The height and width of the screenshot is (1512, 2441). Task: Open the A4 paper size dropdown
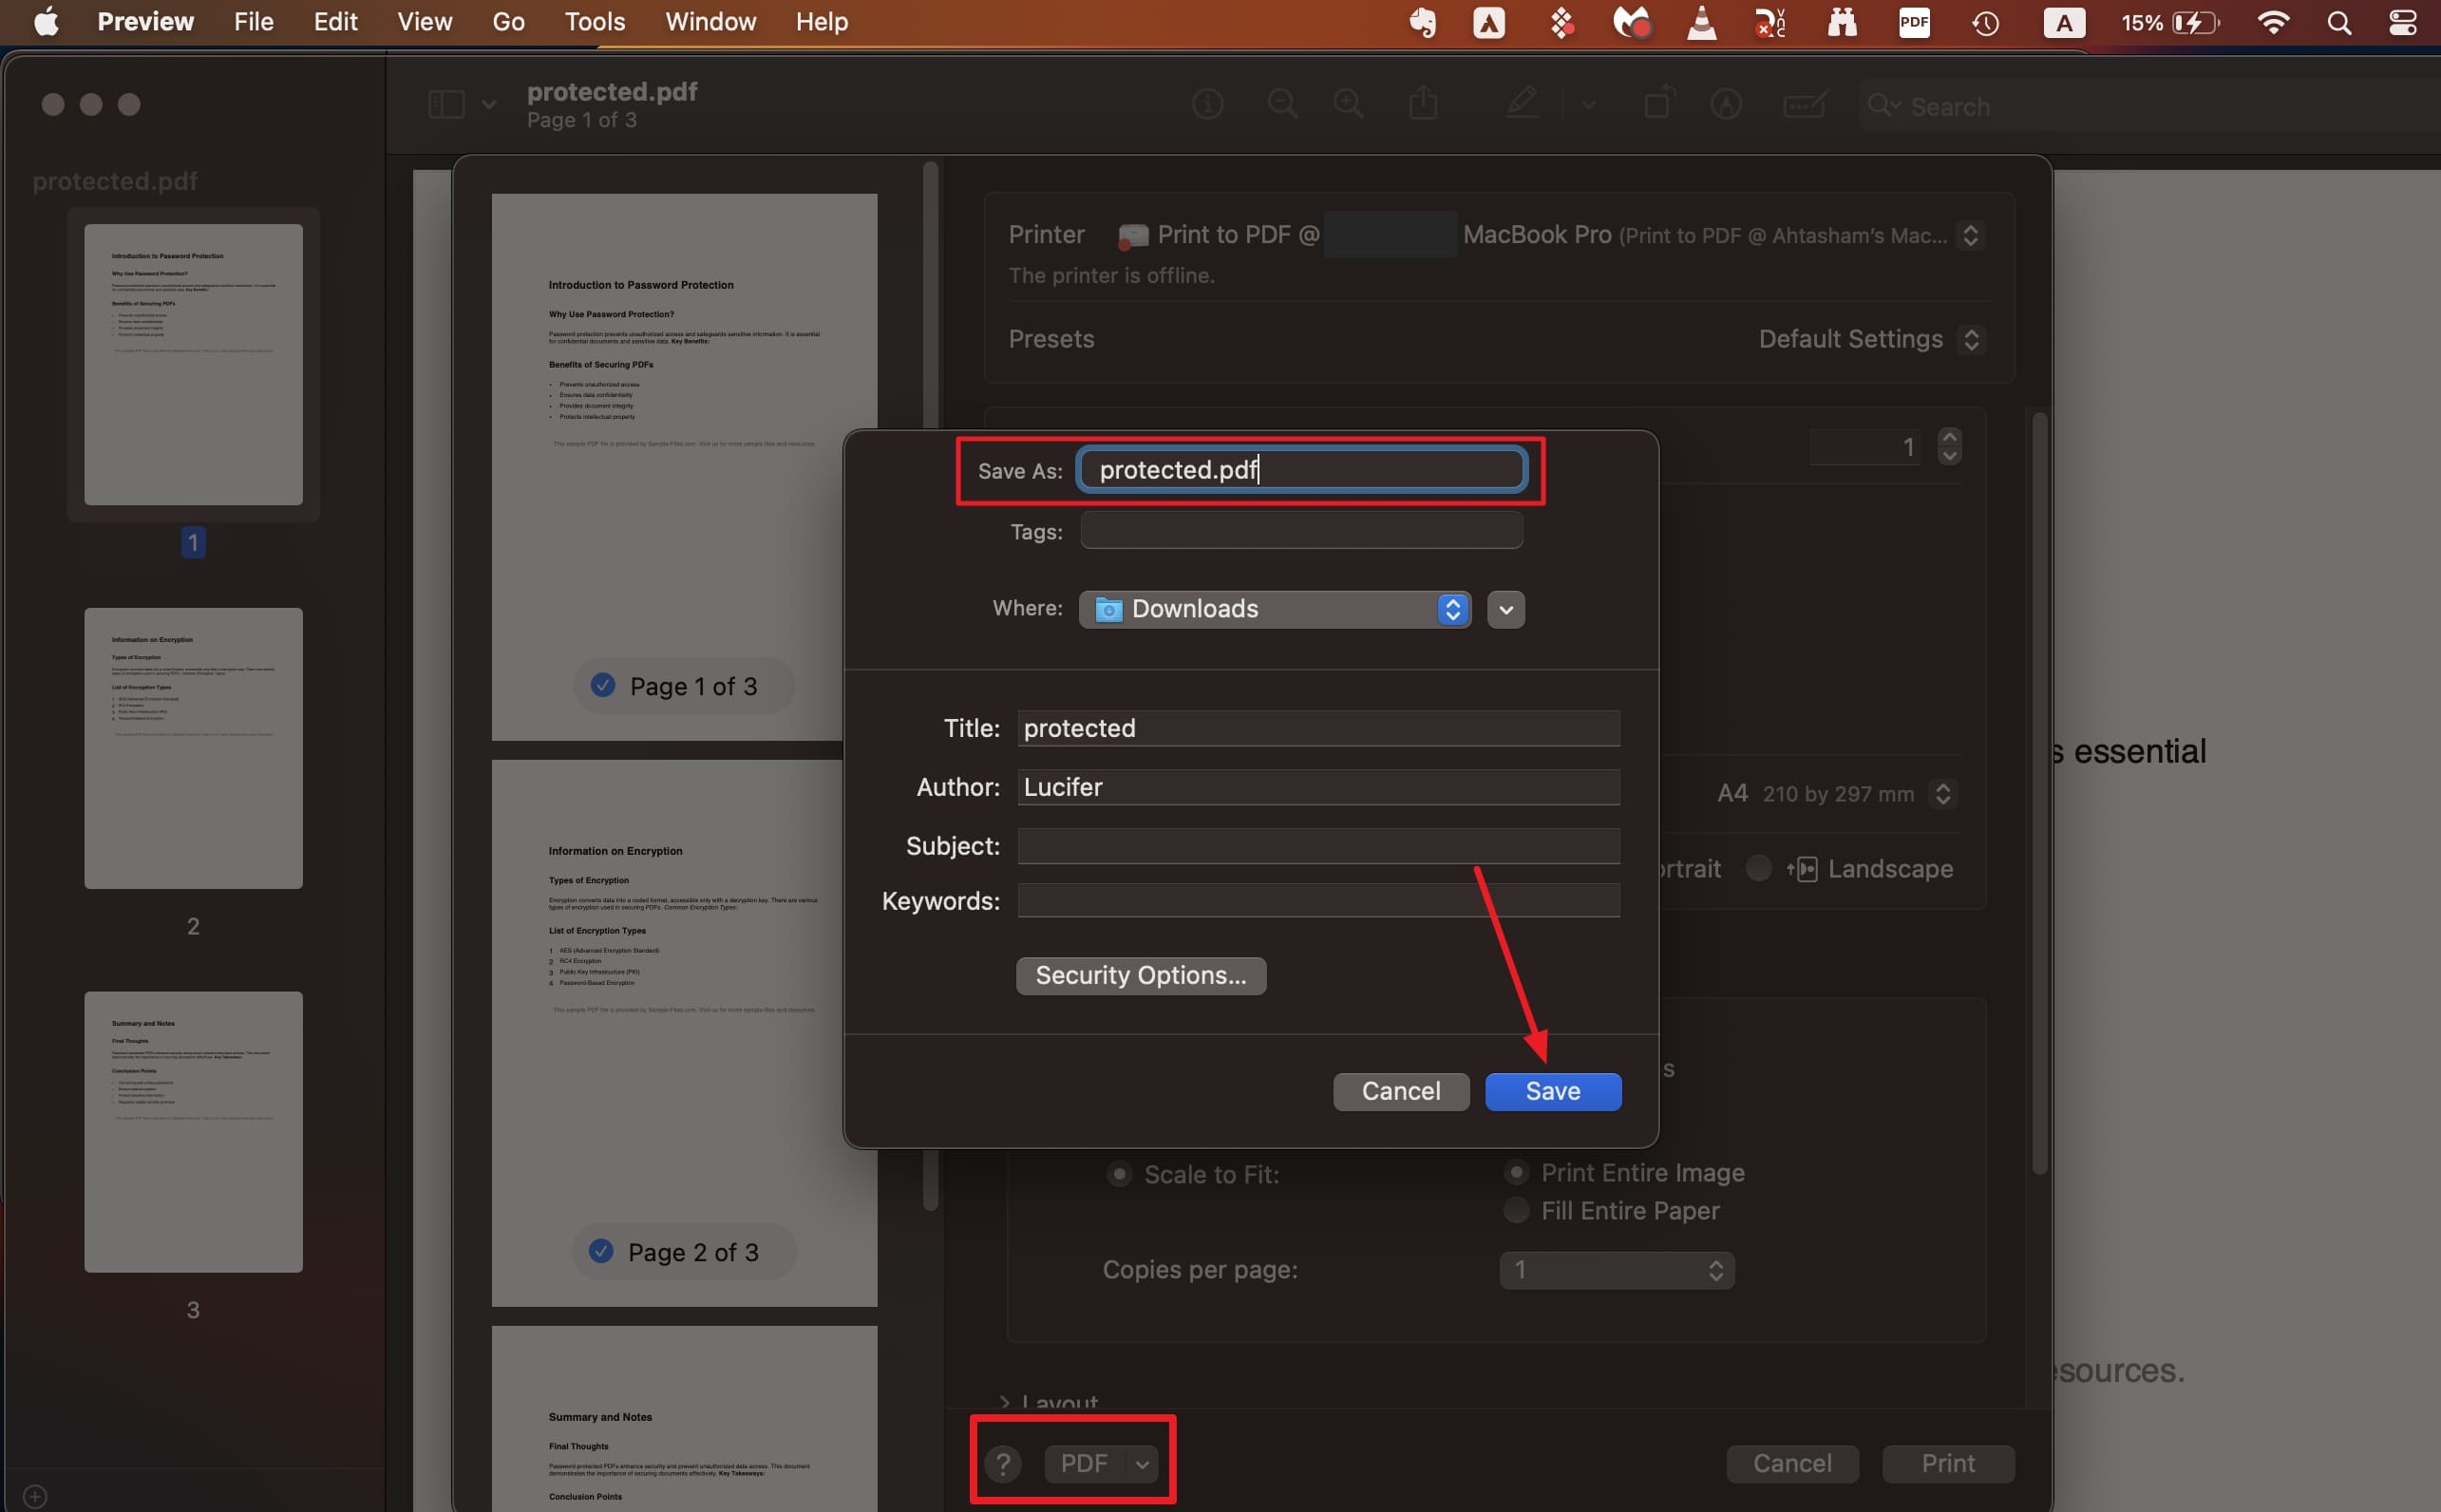point(1942,794)
